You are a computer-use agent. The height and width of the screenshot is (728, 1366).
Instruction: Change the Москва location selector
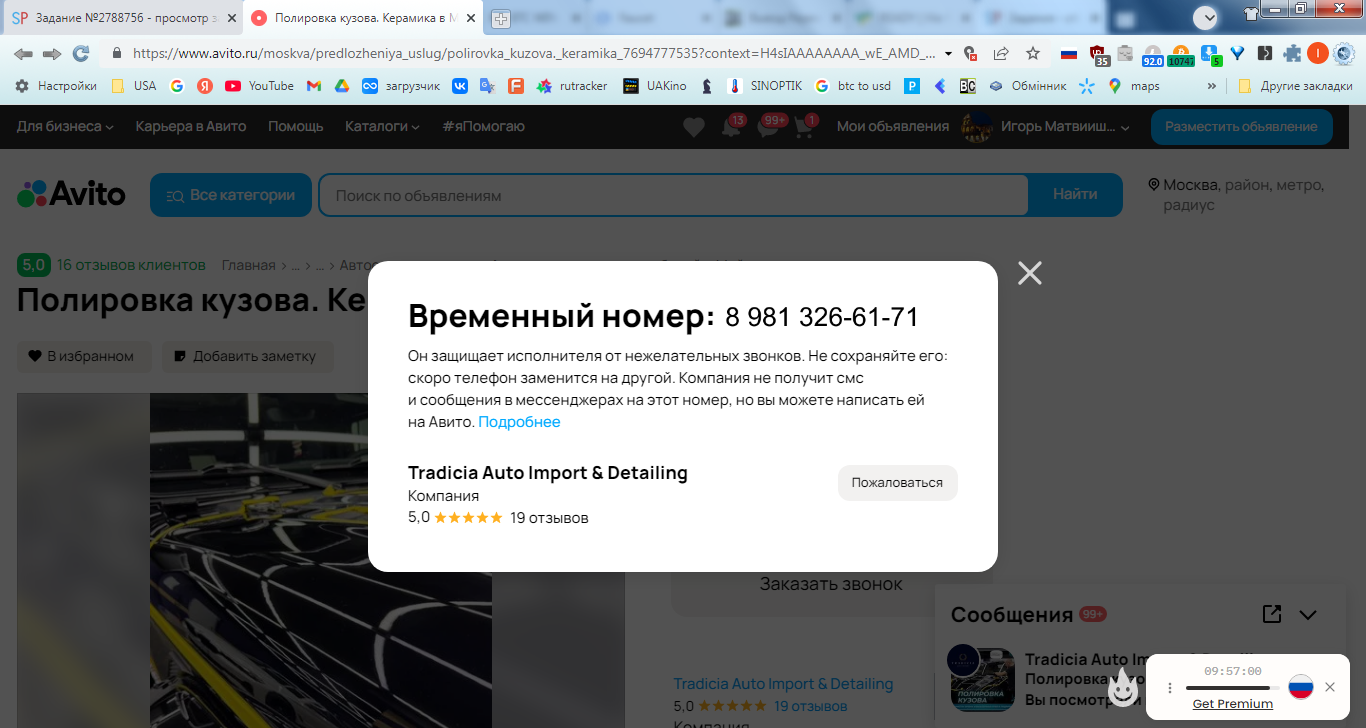coord(1237,195)
